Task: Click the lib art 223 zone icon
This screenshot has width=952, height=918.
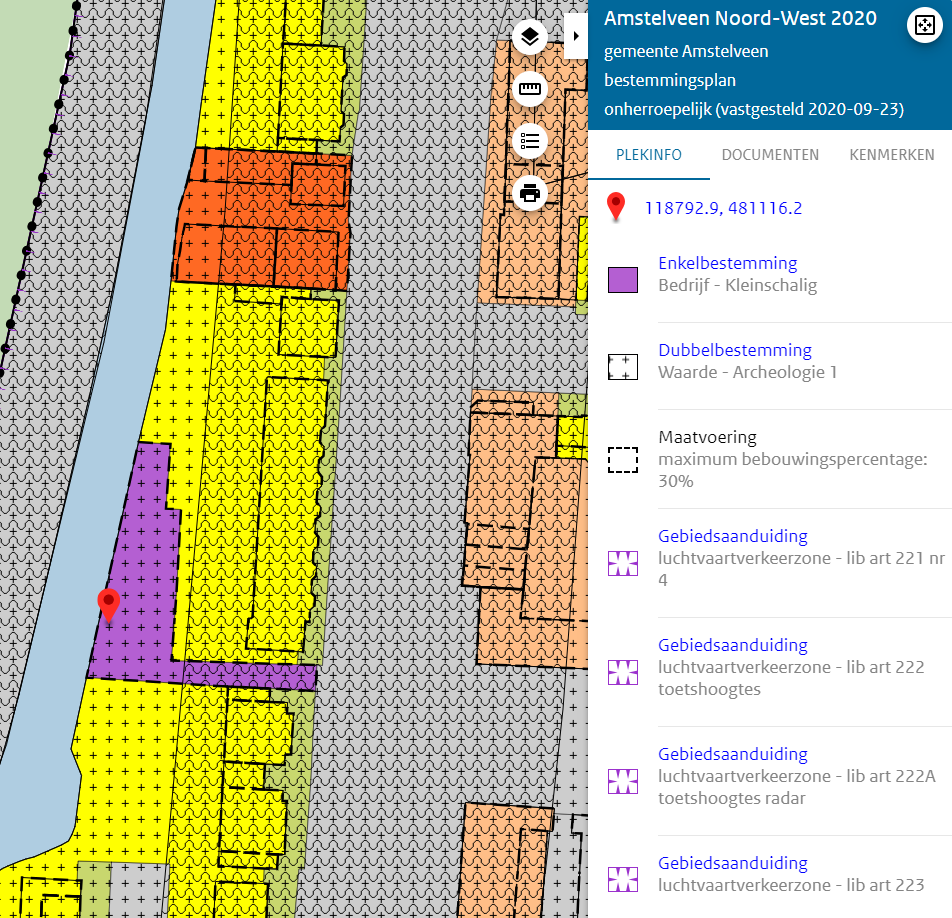Action: [x=623, y=879]
